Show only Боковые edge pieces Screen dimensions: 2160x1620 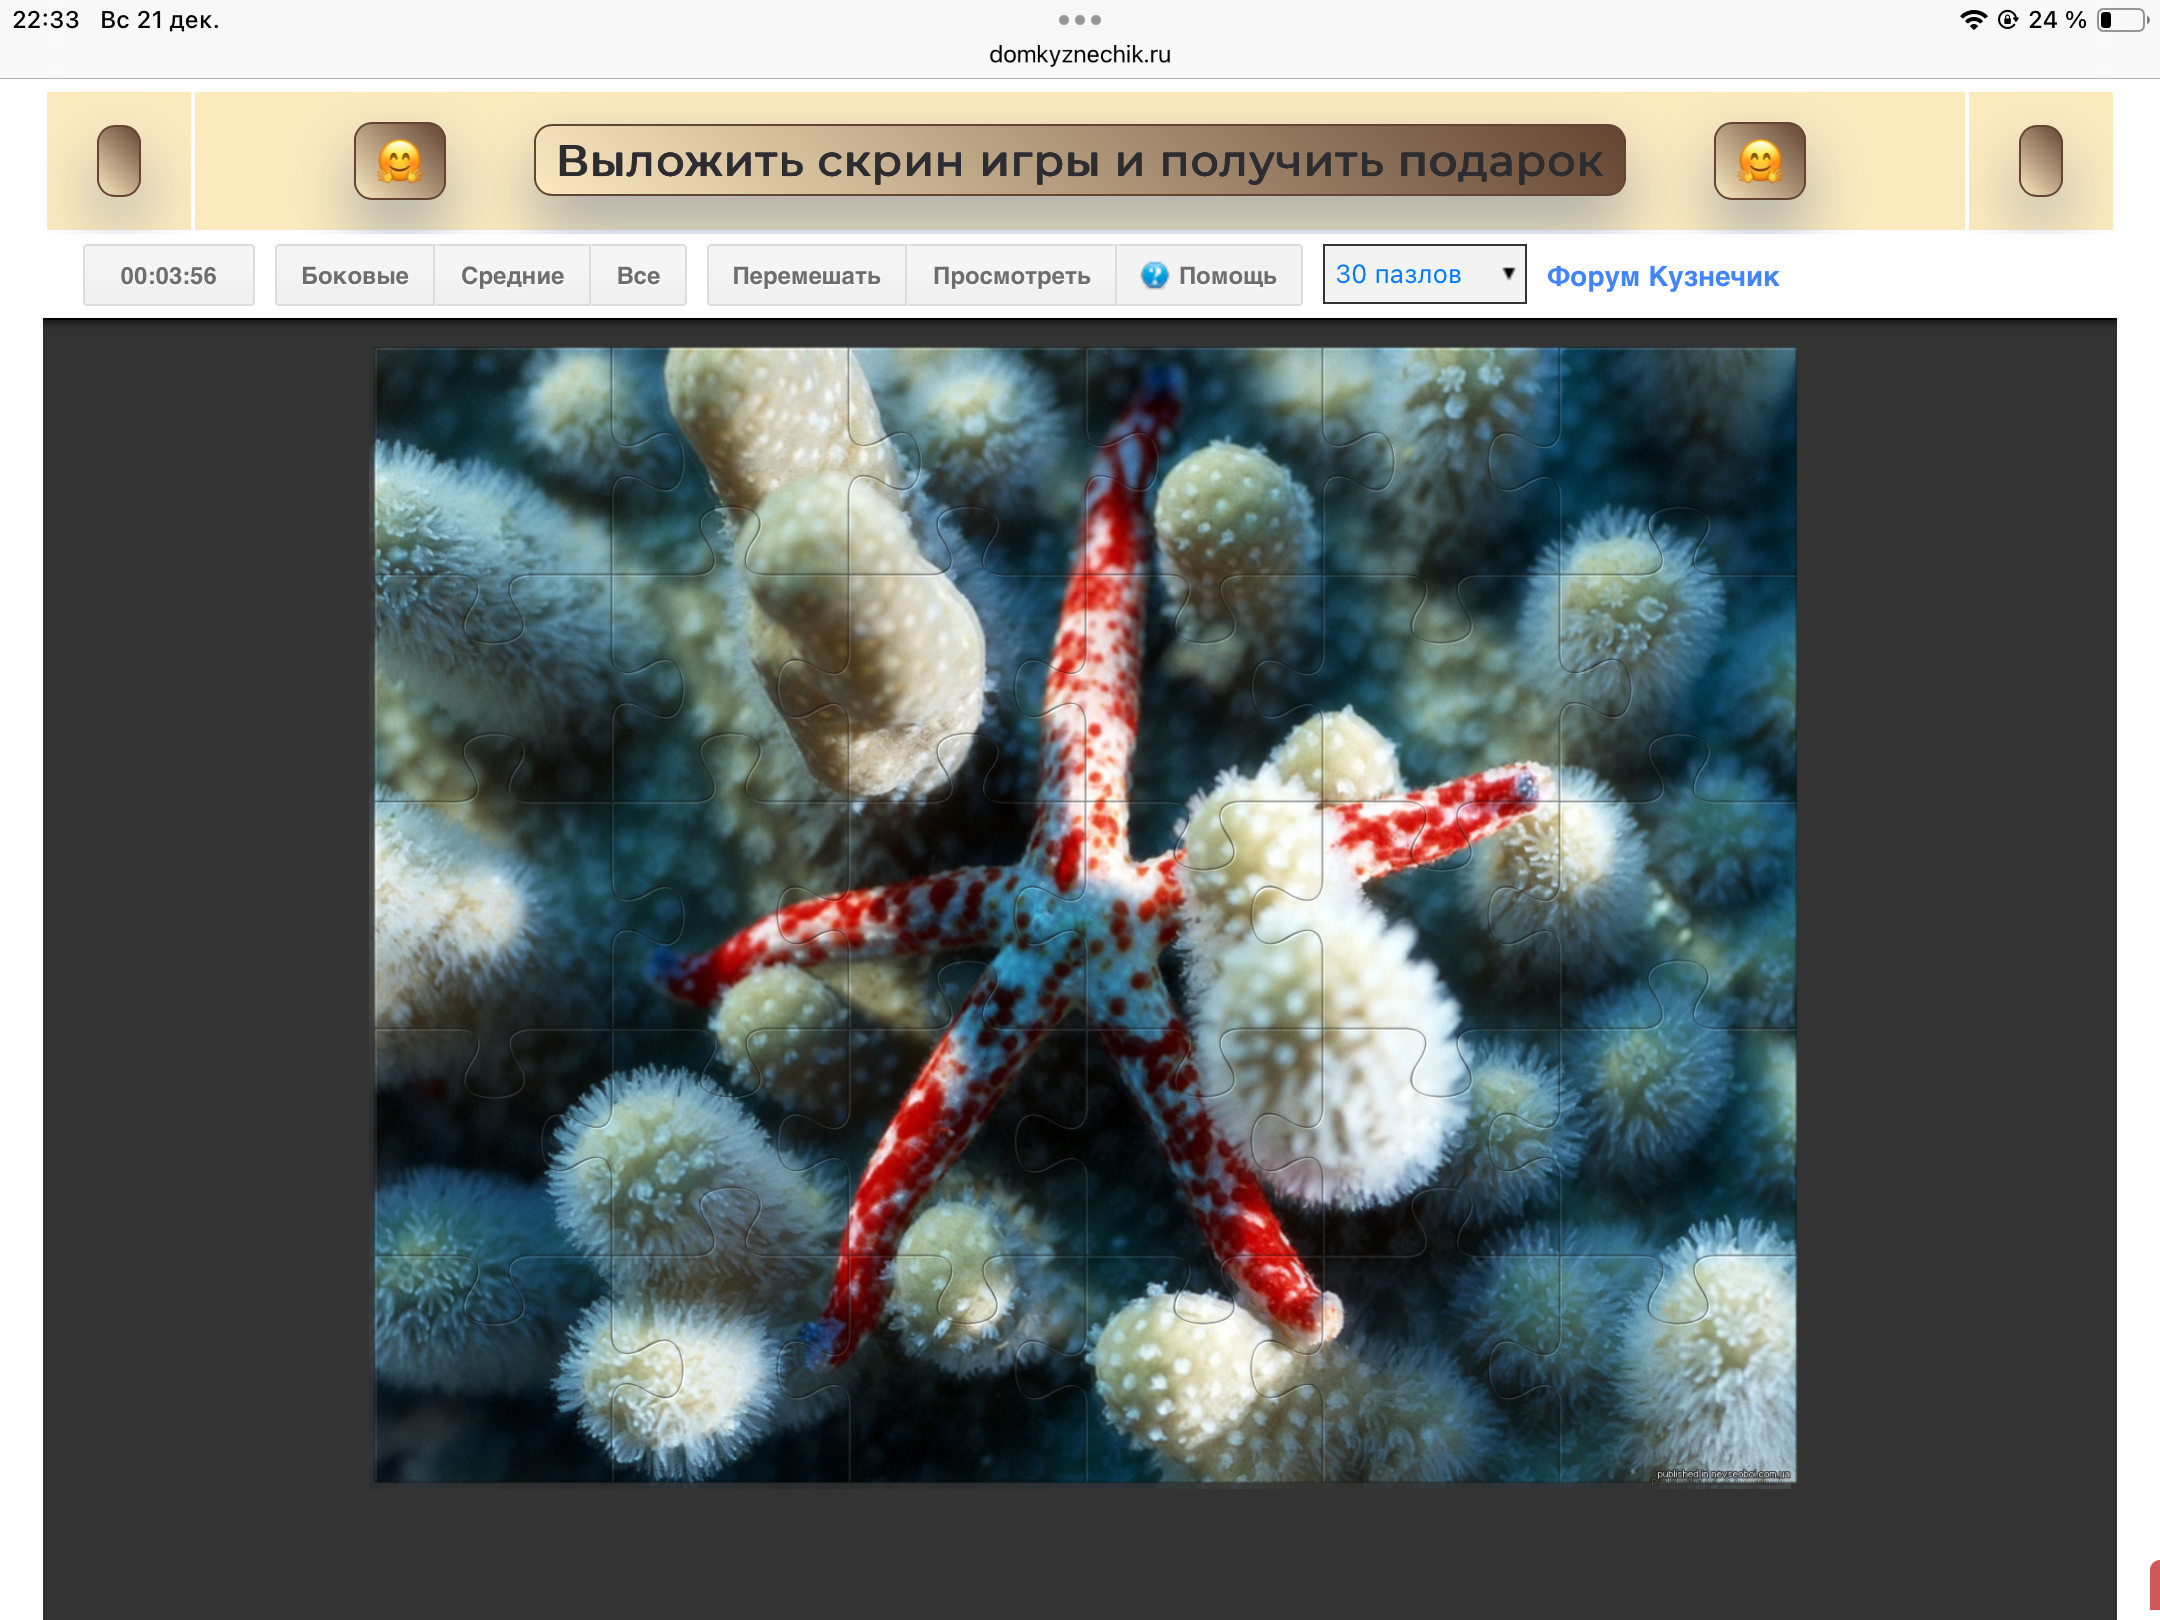point(354,275)
